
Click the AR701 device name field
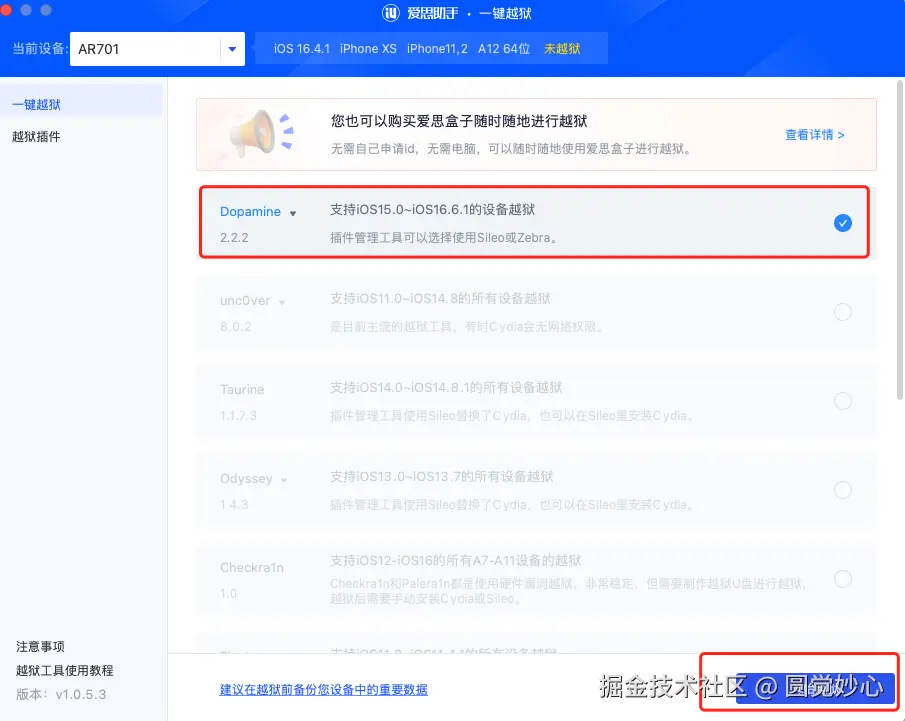pyautogui.click(x=145, y=49)
